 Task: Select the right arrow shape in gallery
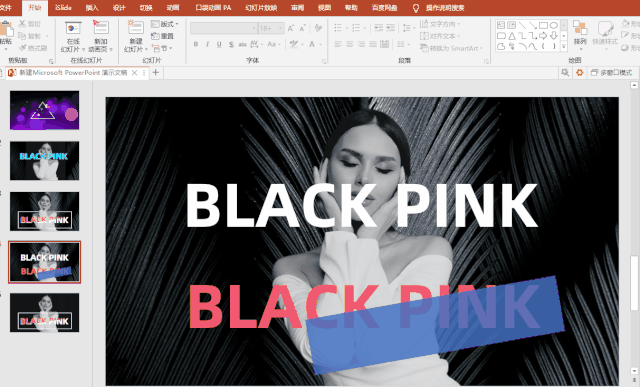(543, 36)
